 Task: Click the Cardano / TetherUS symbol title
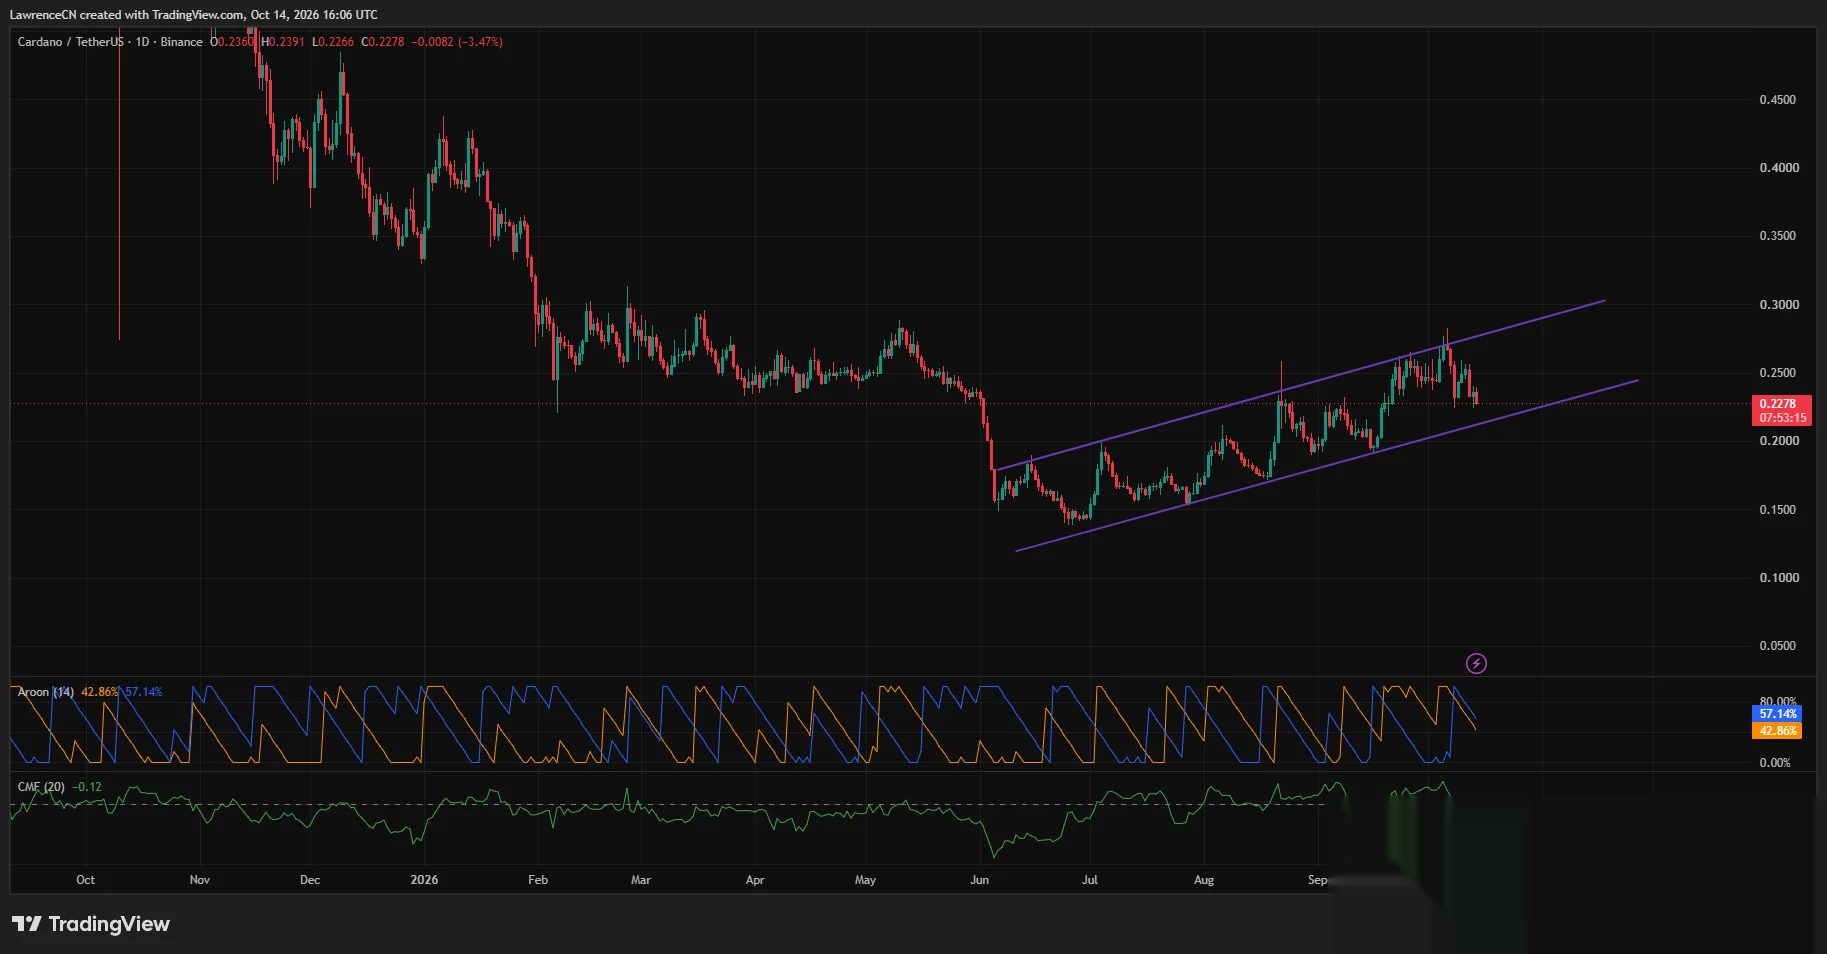point(71,42)
